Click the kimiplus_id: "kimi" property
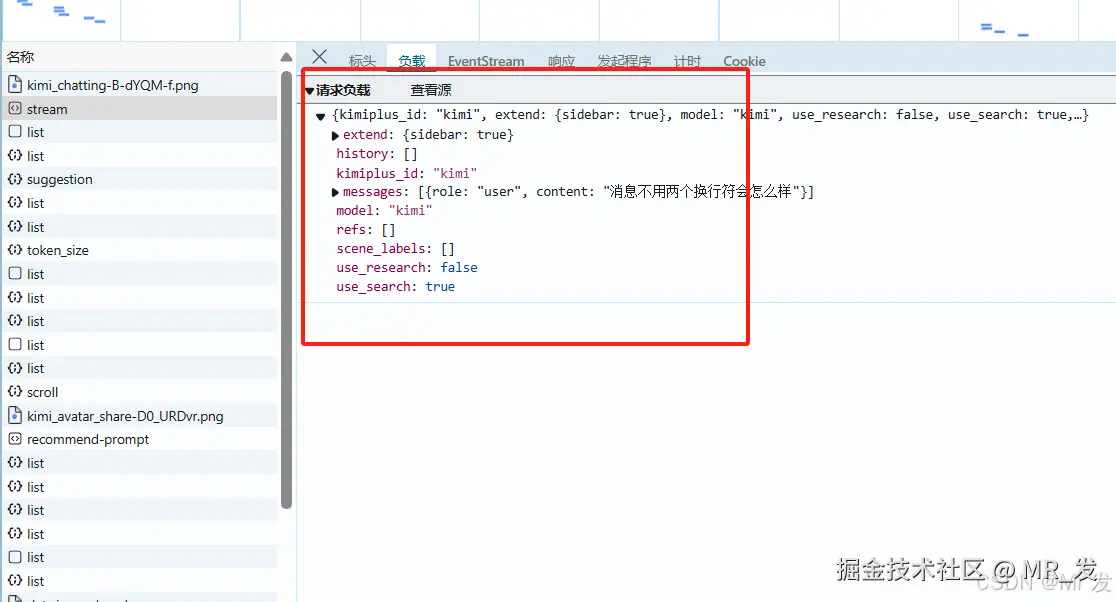This screenshot has height=602, width=1116. pyautogui.click(x=406, y=173)
